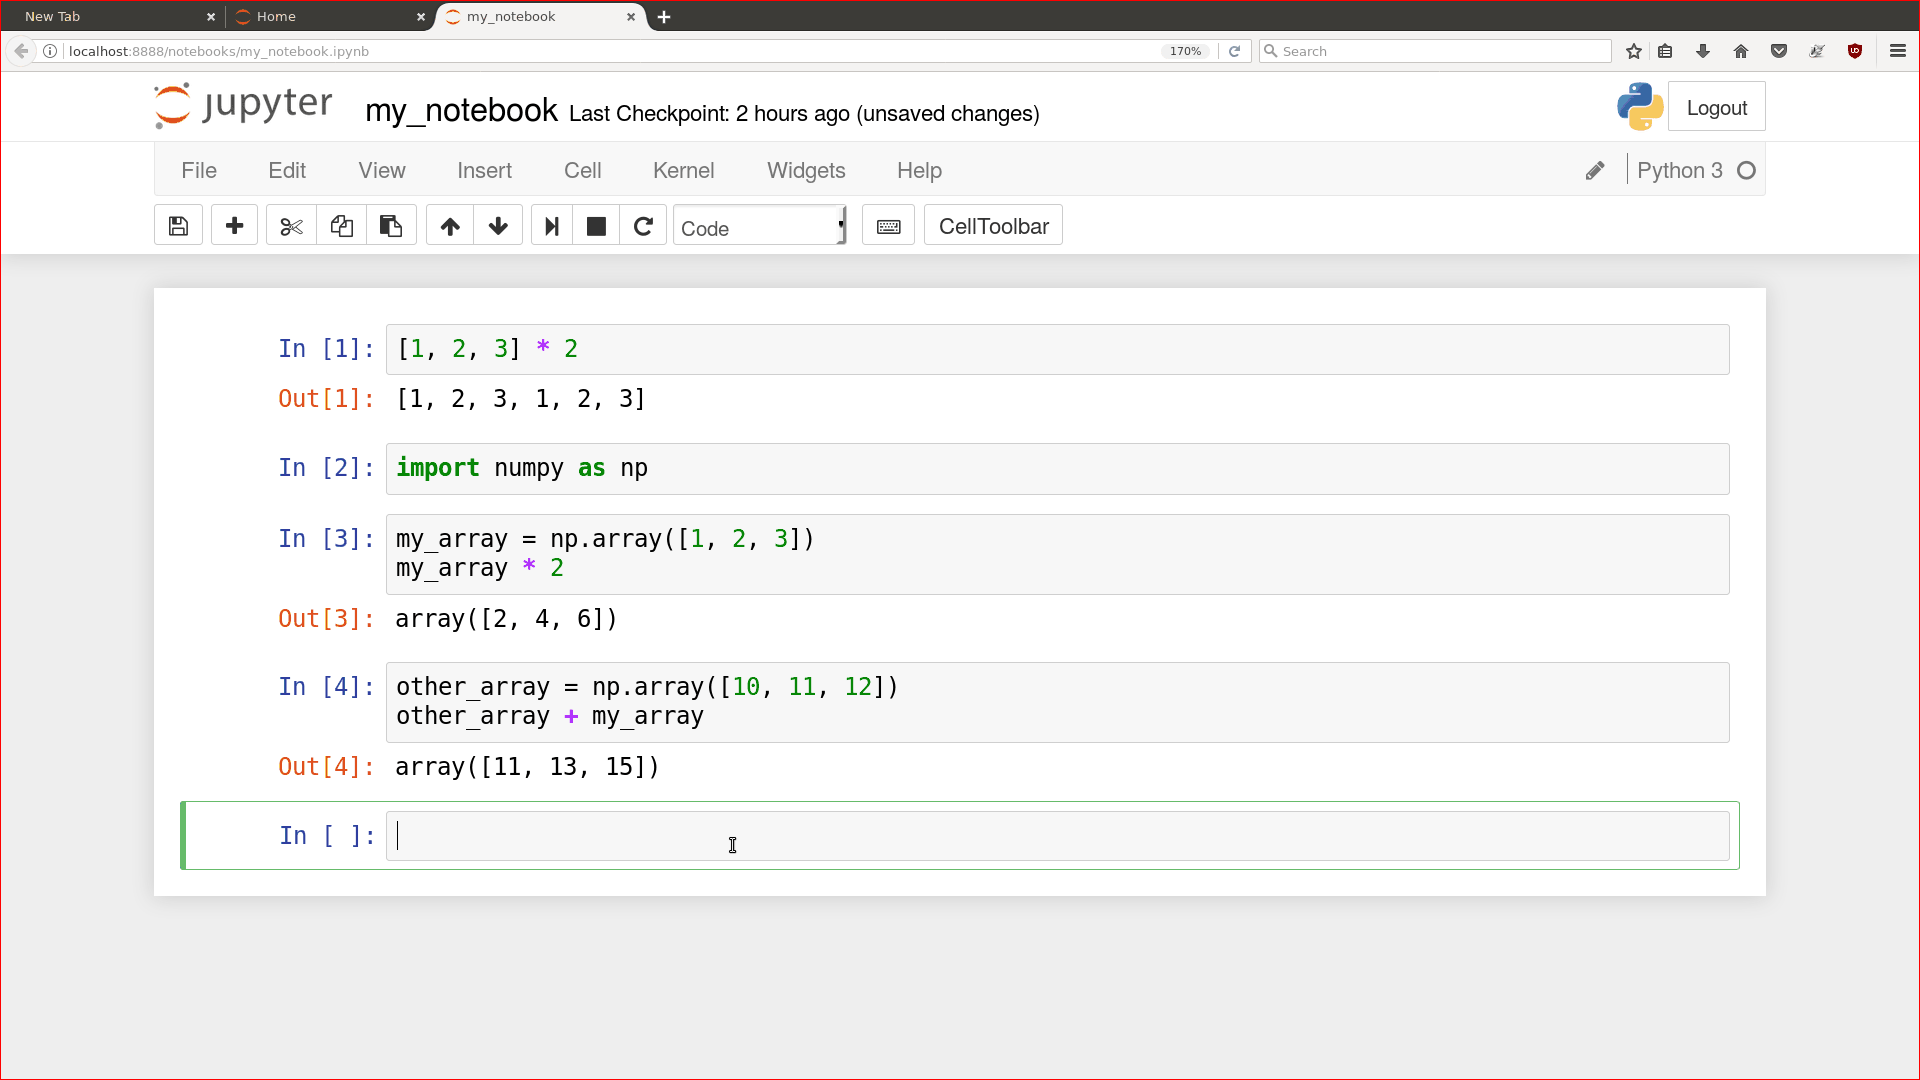Click the uBlock shield extension icon

tap(1855, 51)
